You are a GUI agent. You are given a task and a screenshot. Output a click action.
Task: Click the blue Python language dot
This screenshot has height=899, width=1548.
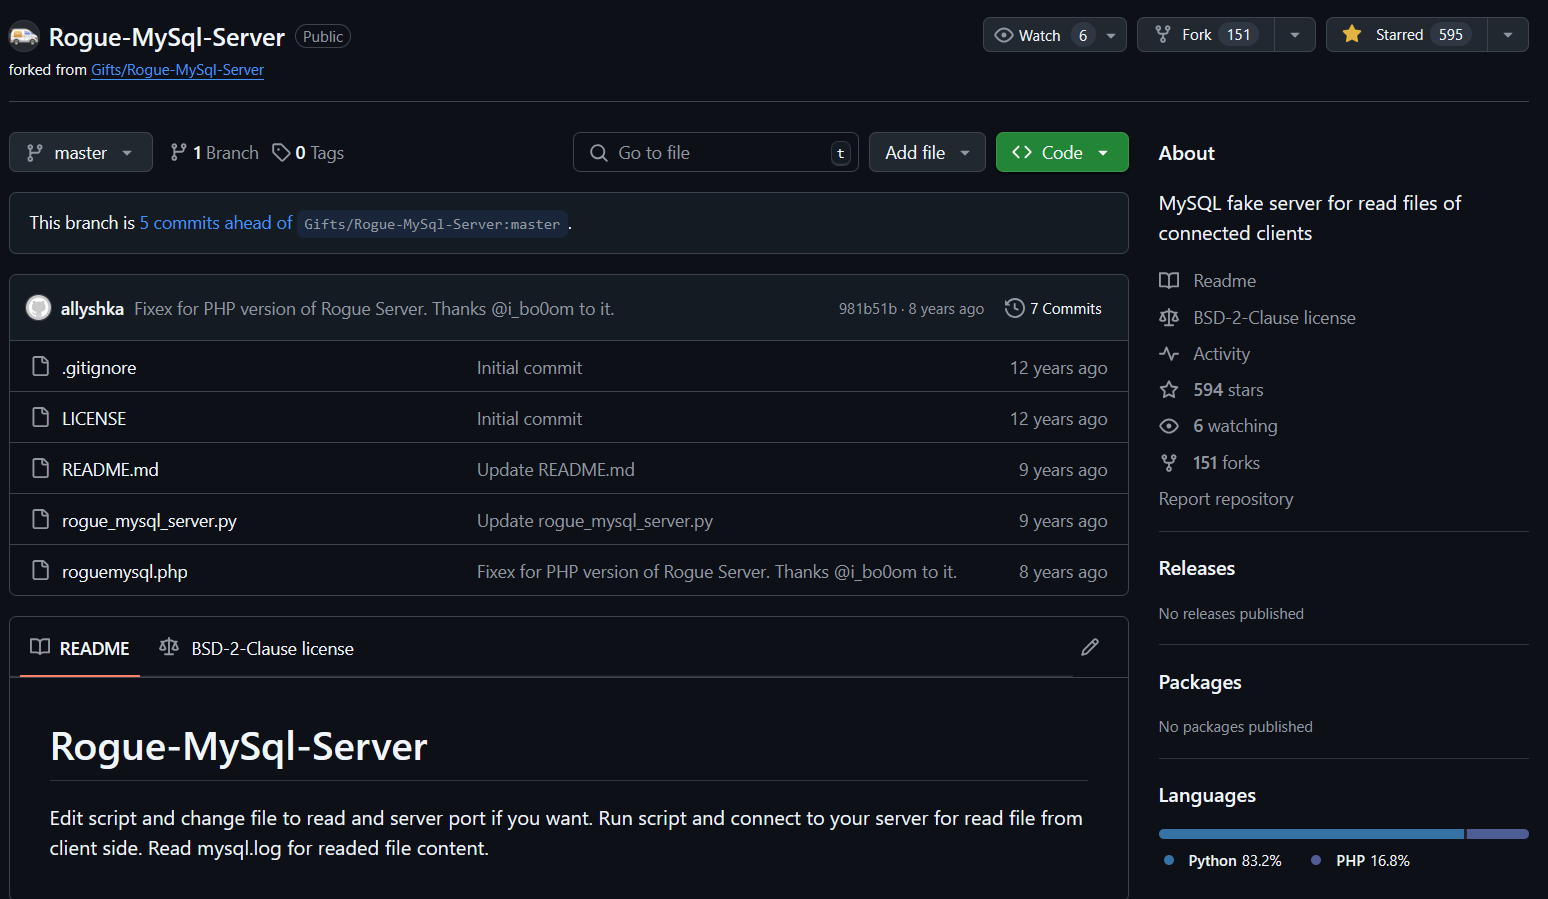[x=1169, y=860]
